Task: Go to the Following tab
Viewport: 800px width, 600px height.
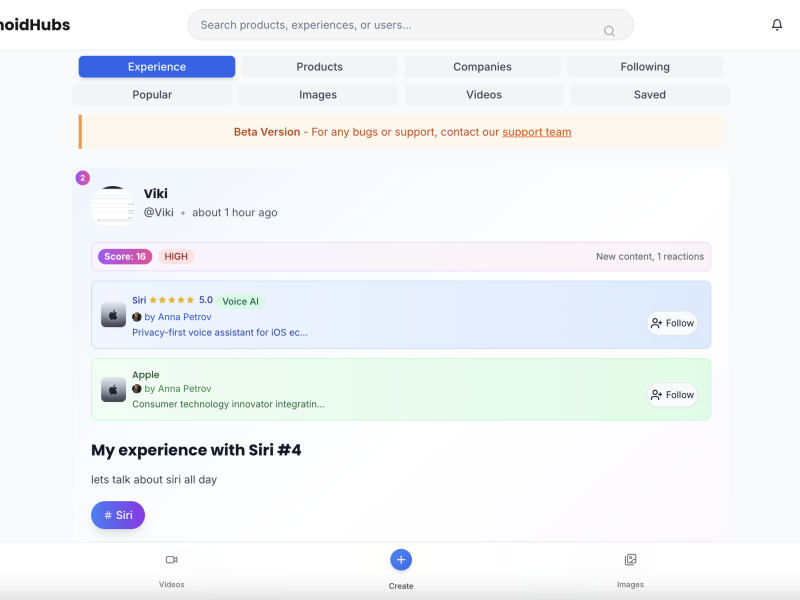Action: coord(645,67)
